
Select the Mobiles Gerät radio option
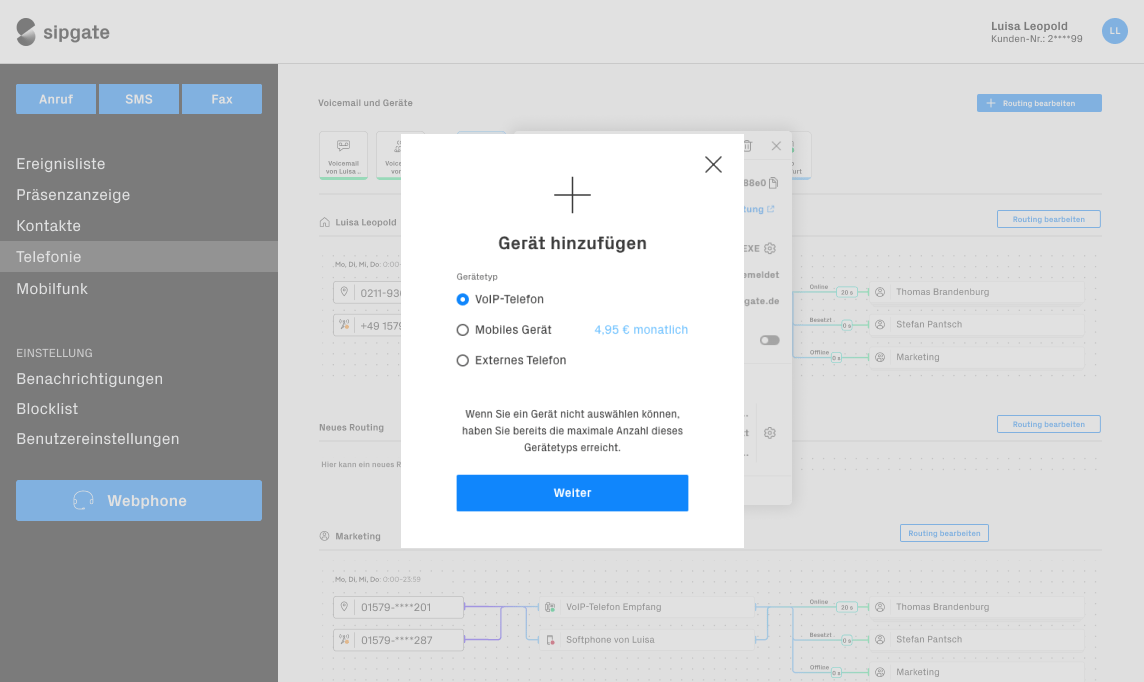point(463,330)
